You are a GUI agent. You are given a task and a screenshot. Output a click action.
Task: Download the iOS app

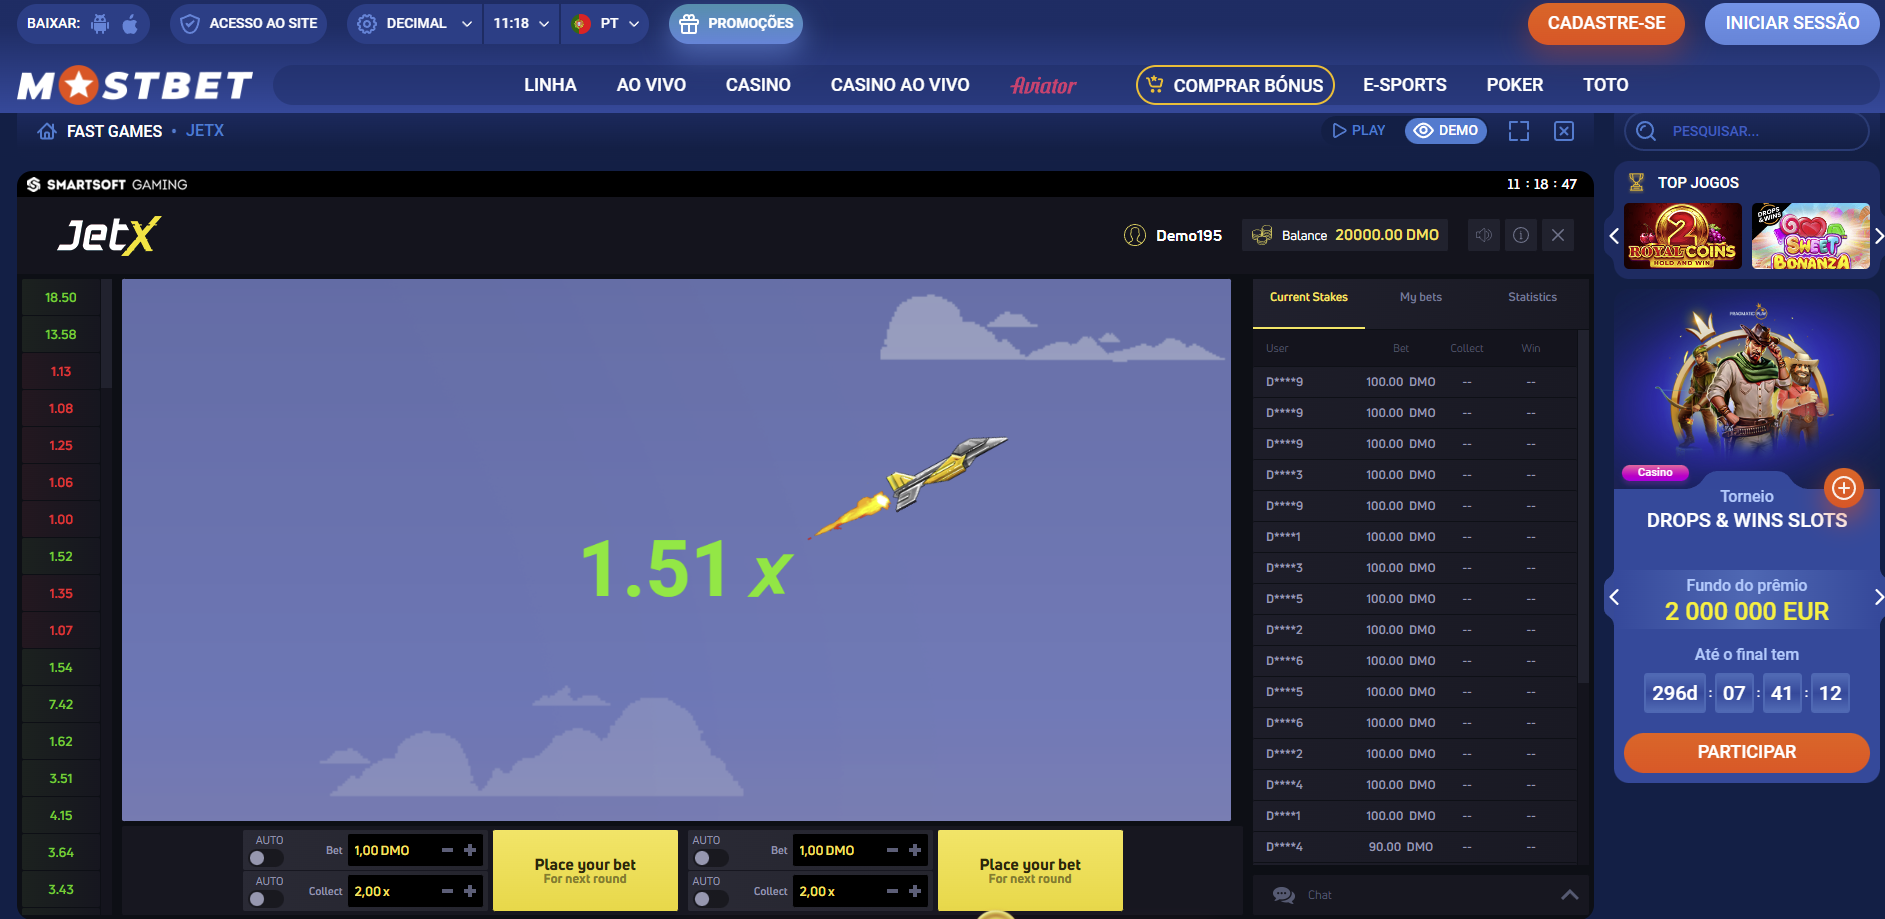pos(129,22)
